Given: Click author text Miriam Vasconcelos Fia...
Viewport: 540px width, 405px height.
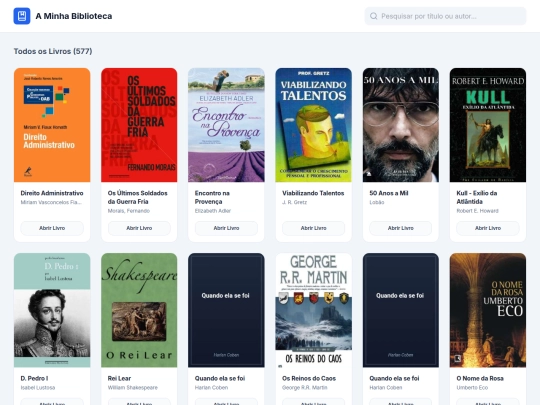Looking at the screenshot, I should [51, 202].
